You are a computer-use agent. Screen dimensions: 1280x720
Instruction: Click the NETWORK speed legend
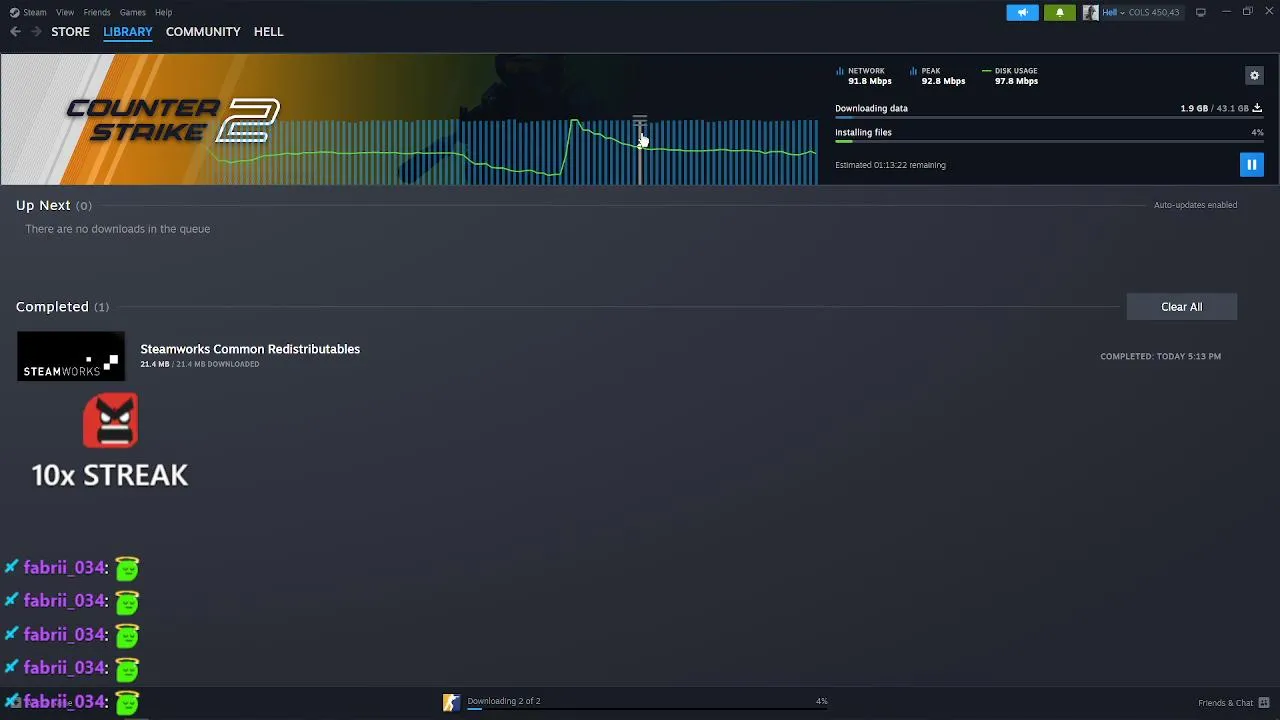(863, 76)
